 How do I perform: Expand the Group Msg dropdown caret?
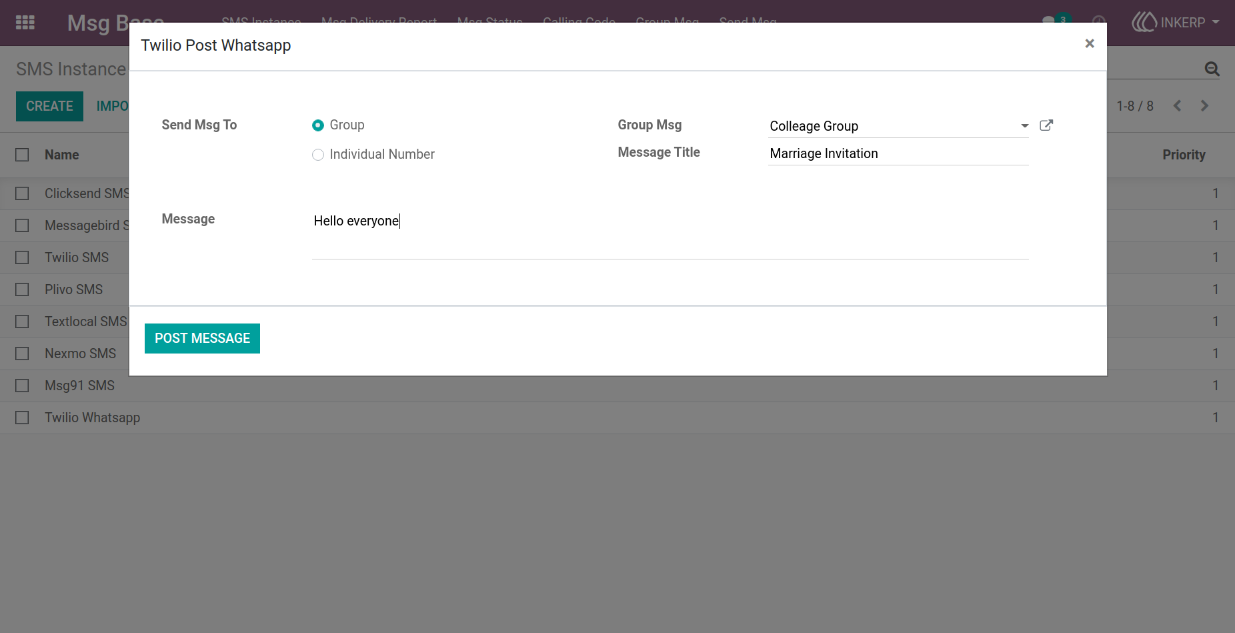coord(1024,126)
